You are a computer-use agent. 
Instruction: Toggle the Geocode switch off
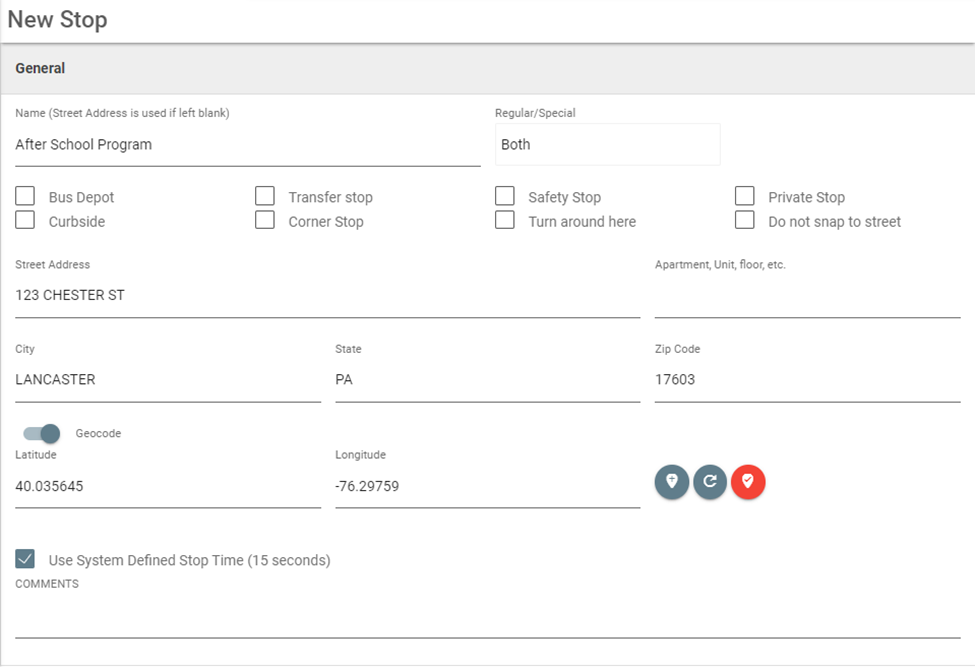click(x=42, y=433)
